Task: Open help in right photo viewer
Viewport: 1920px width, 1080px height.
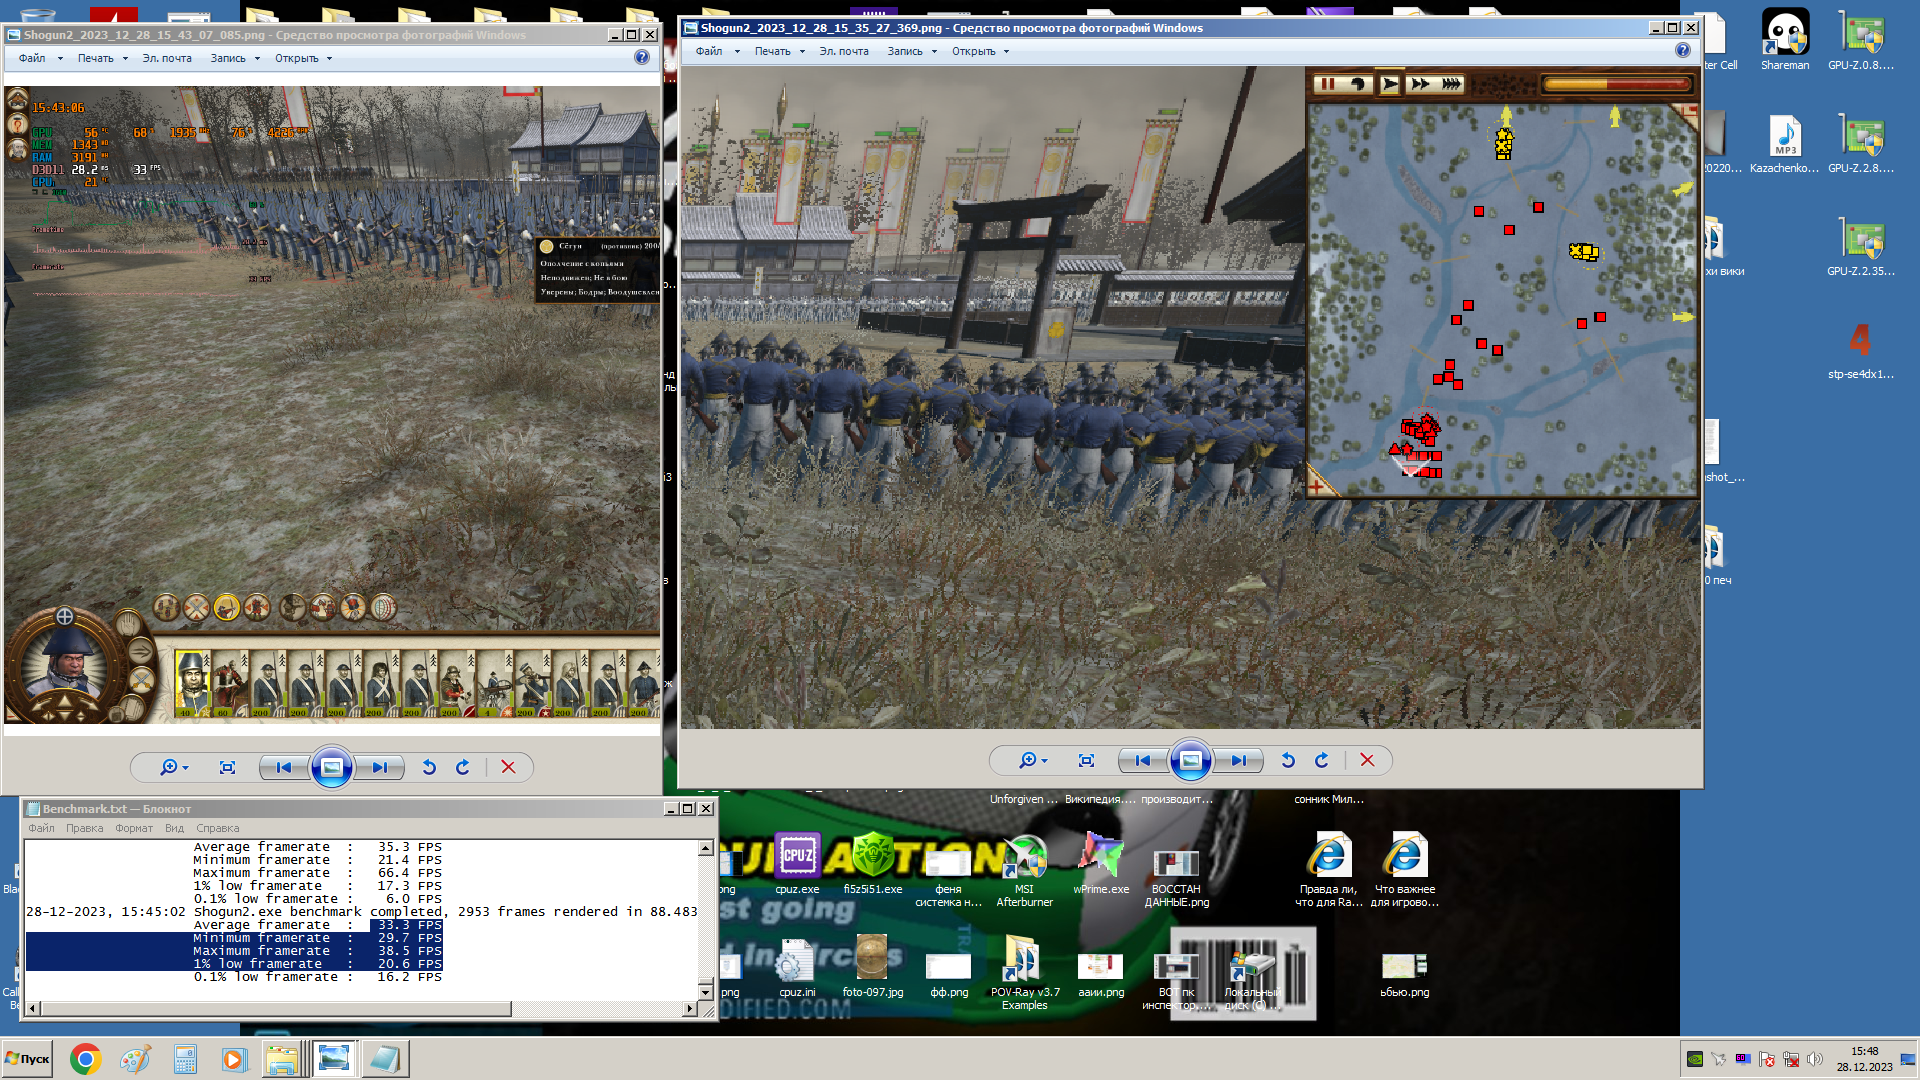Action: click(x=1682, y=51)
